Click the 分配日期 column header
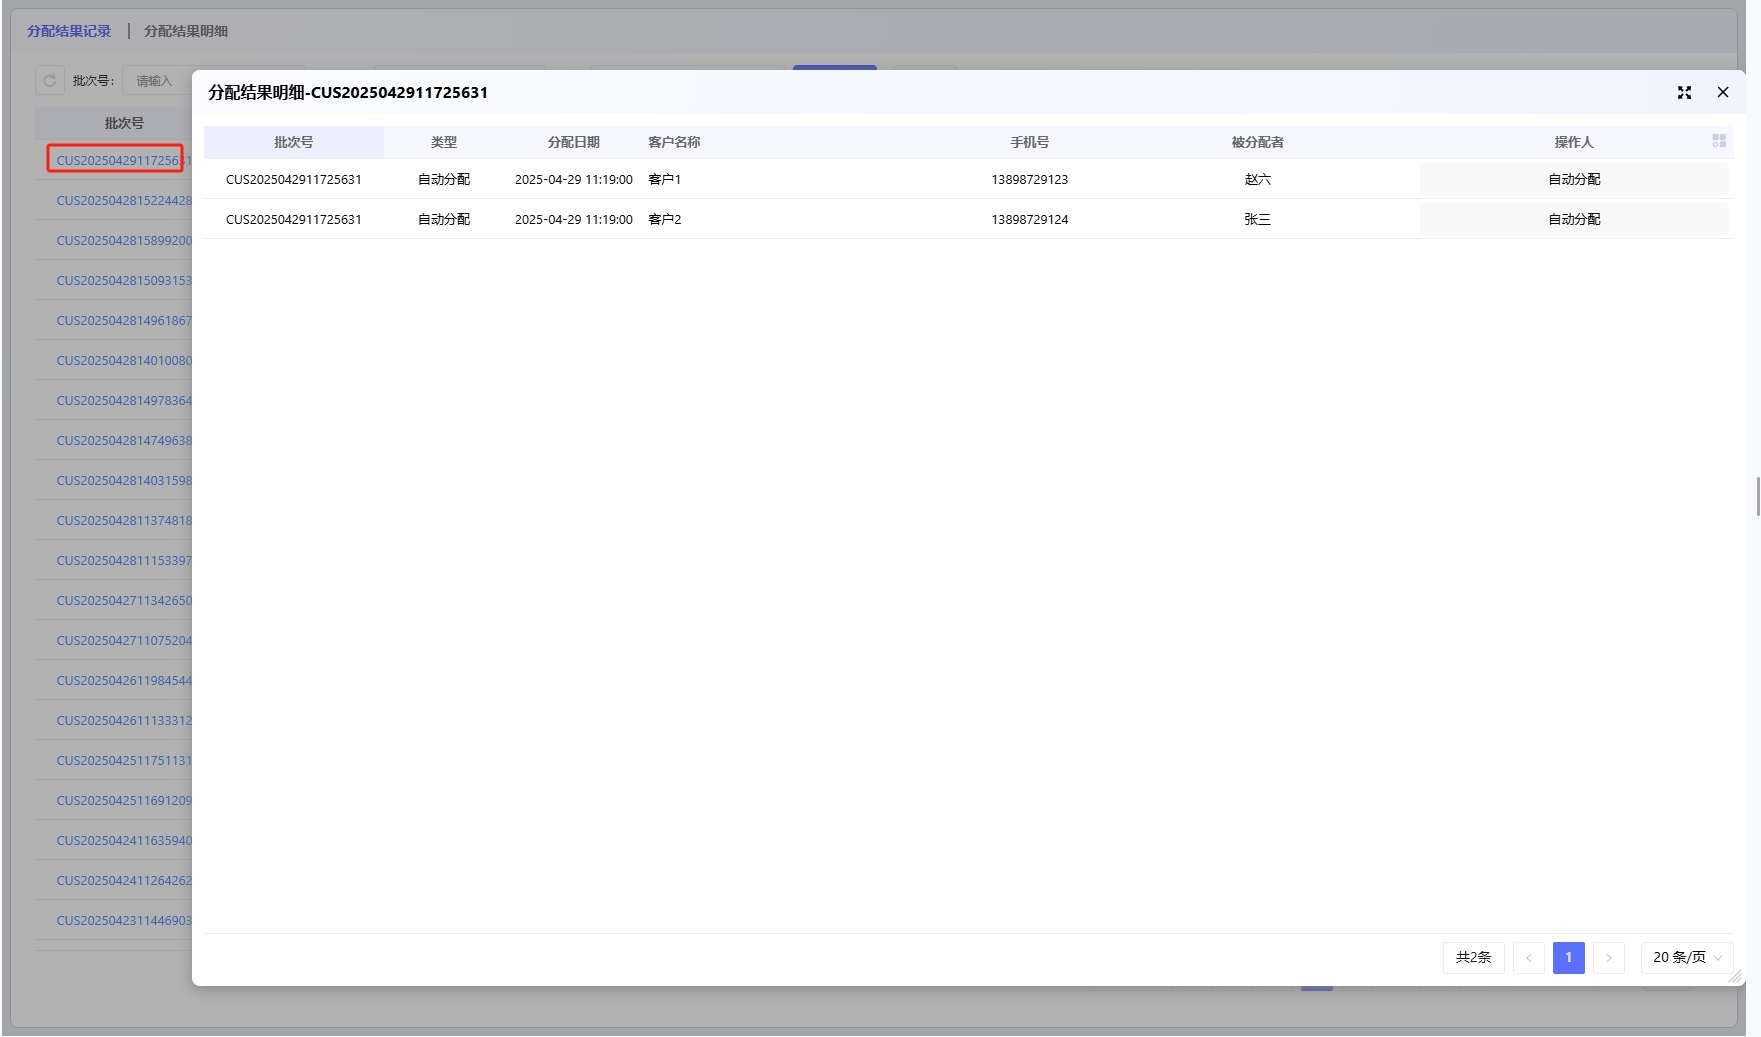1761x1037 pixels. tap(573, 142)
